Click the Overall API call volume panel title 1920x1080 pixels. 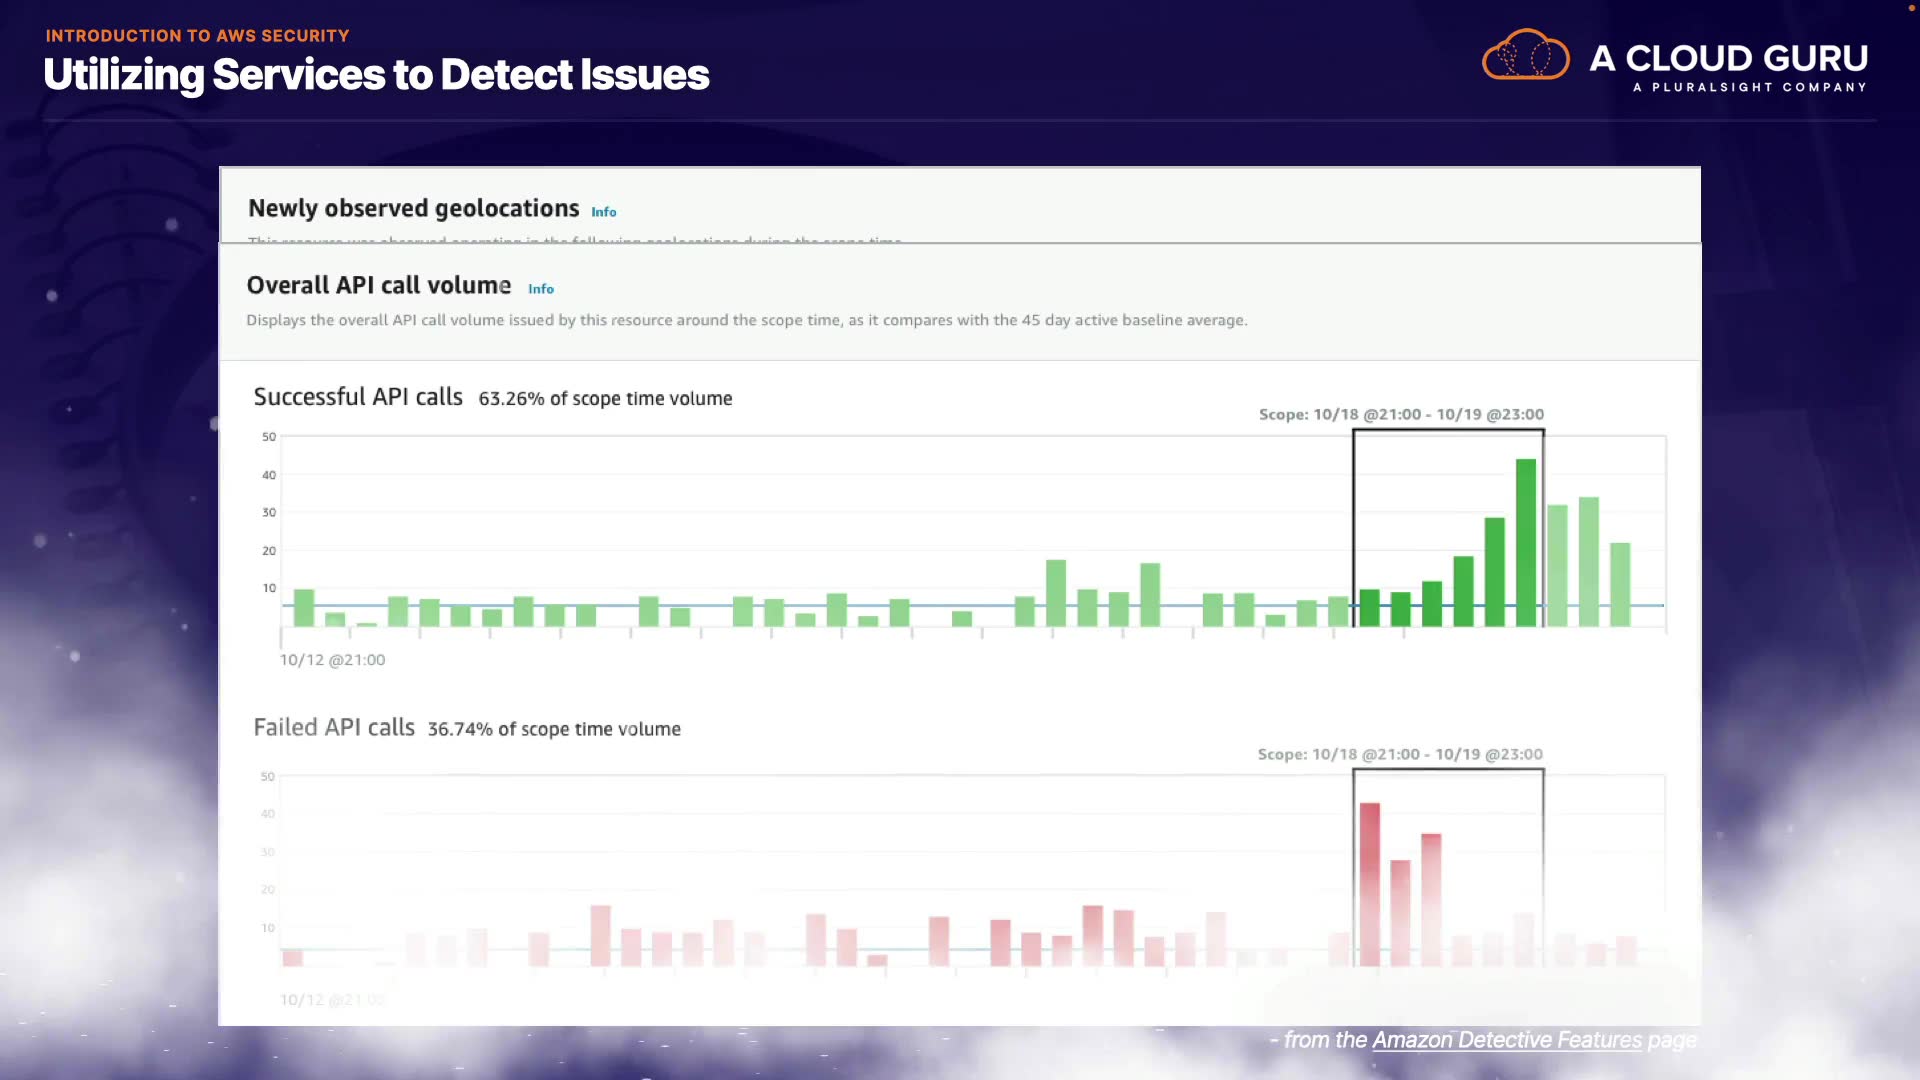[x=378, y=286]
